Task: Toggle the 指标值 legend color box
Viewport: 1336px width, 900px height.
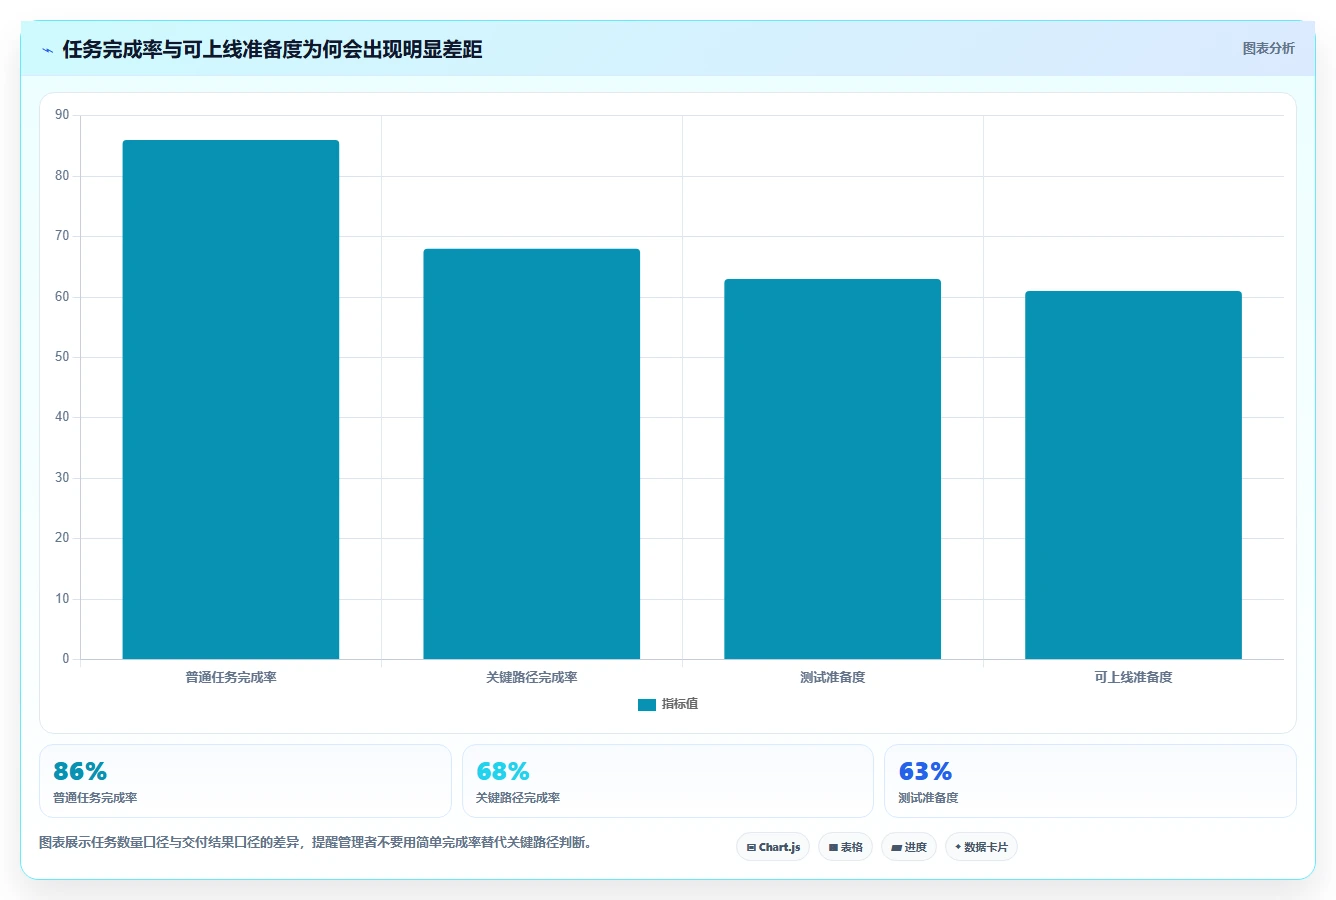Action: 647,705
